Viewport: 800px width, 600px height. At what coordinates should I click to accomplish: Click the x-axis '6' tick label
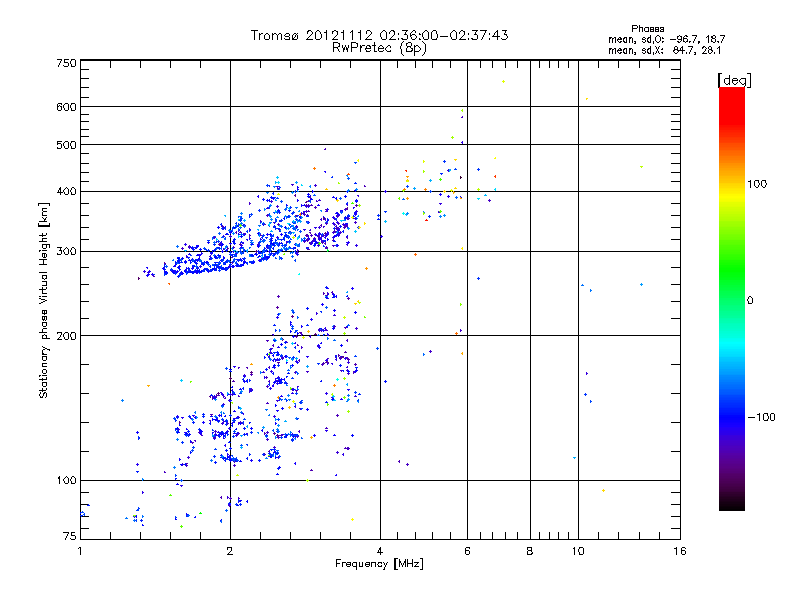(x=467, y=551)
